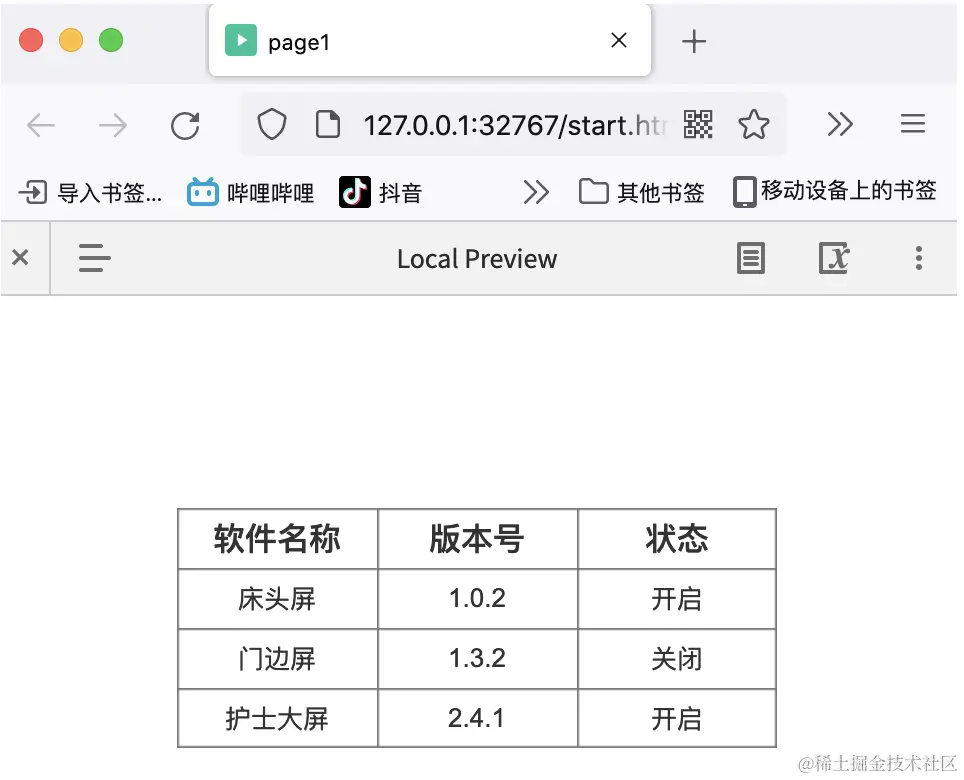Open the document view icon beside Local Preview

pos(750,258)
